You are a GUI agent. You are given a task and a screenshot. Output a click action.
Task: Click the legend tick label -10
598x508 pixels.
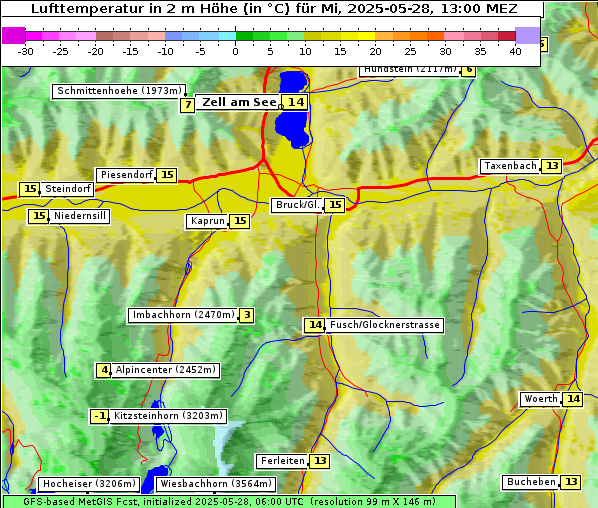coord(165,51)
